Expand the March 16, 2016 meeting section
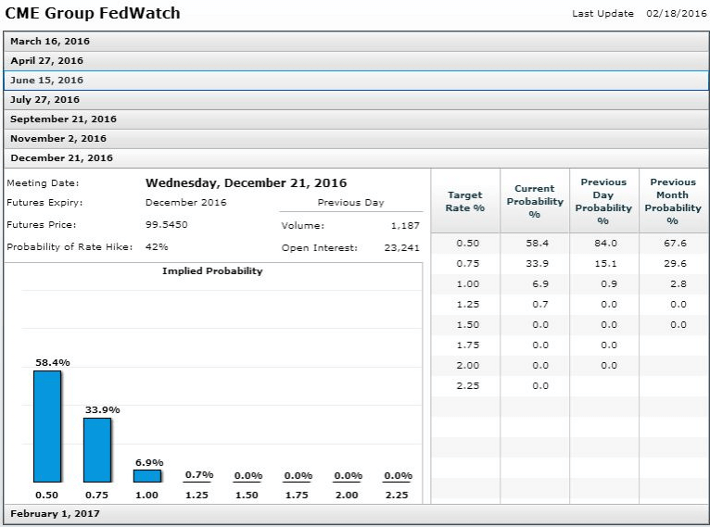Screen dimensions: 710x527 [x=356, y=41]
